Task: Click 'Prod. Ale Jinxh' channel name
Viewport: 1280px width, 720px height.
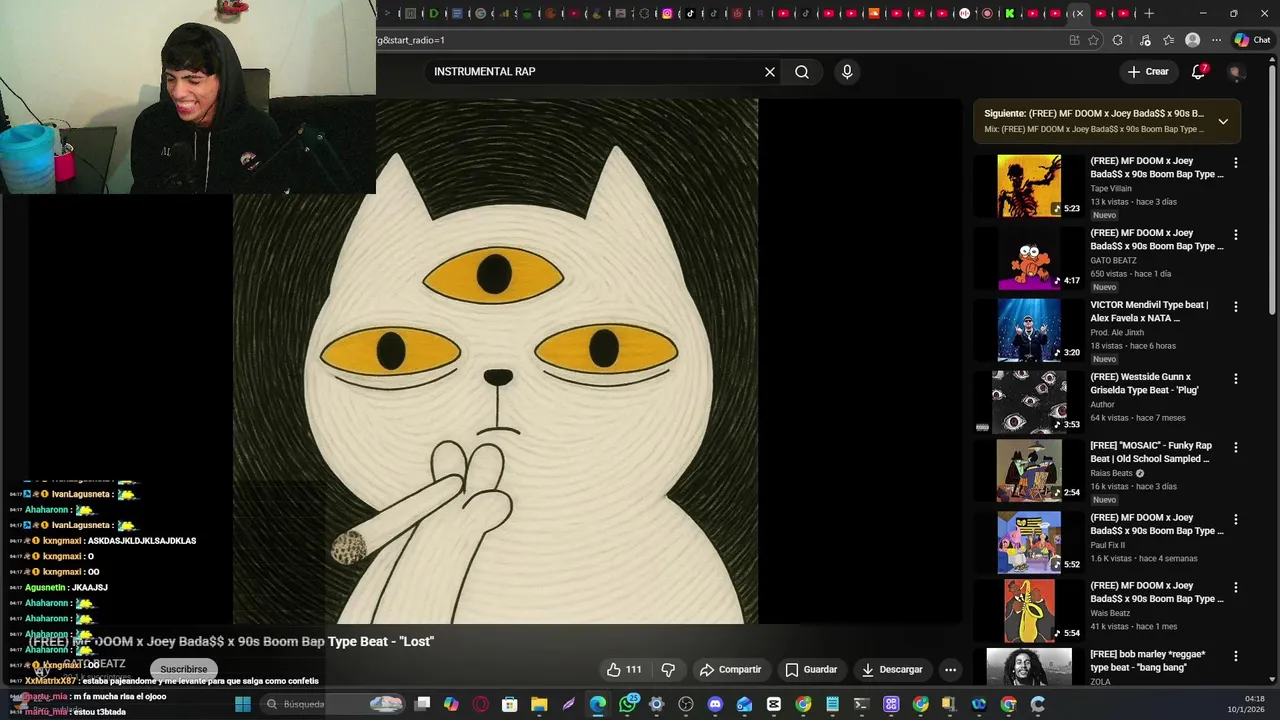Action: [x=1117, y=332]
